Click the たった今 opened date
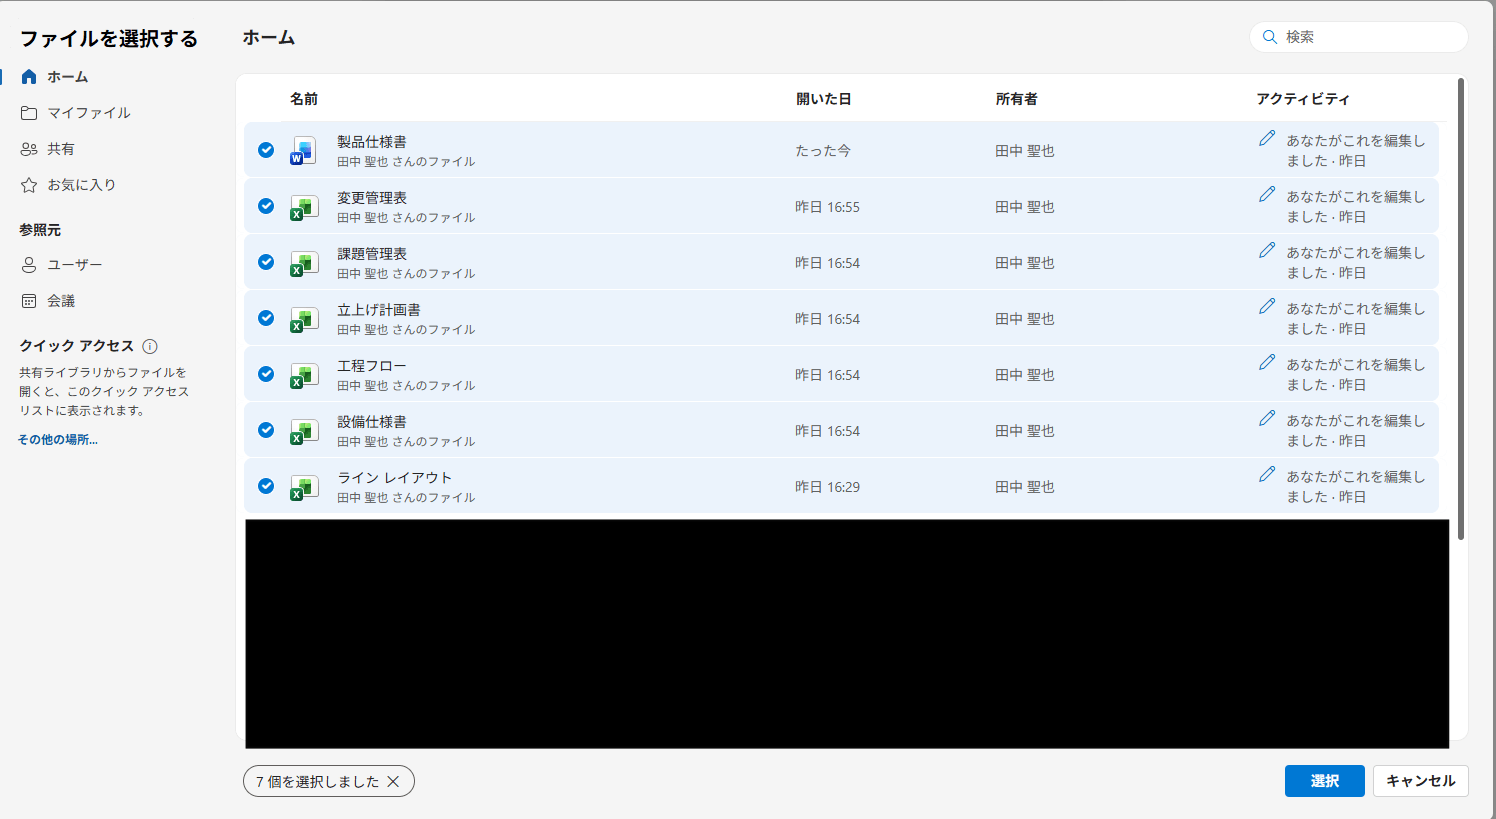Image resolution: width=1496 pixels, height=819 pixels. pyautogui.click(x=823, y=151)
